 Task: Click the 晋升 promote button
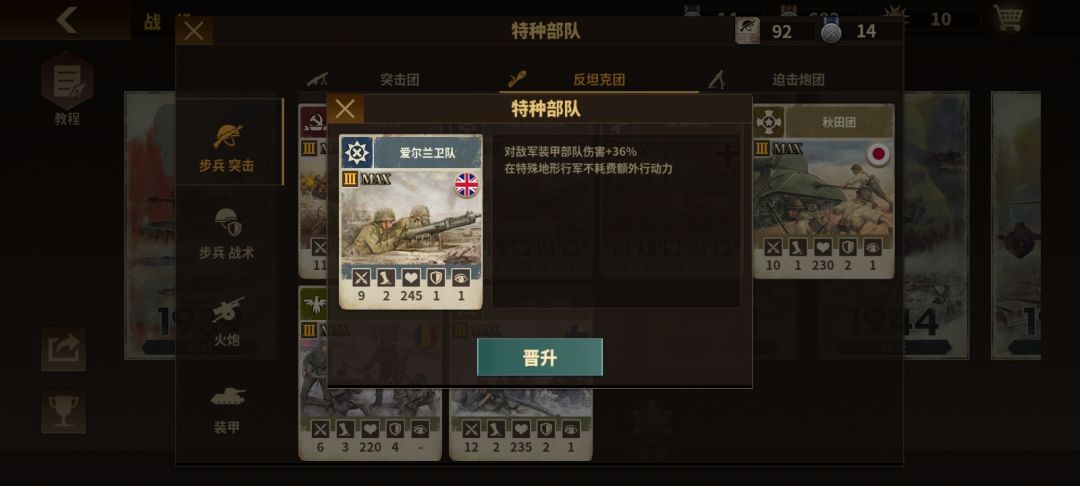tap(539, 357)
